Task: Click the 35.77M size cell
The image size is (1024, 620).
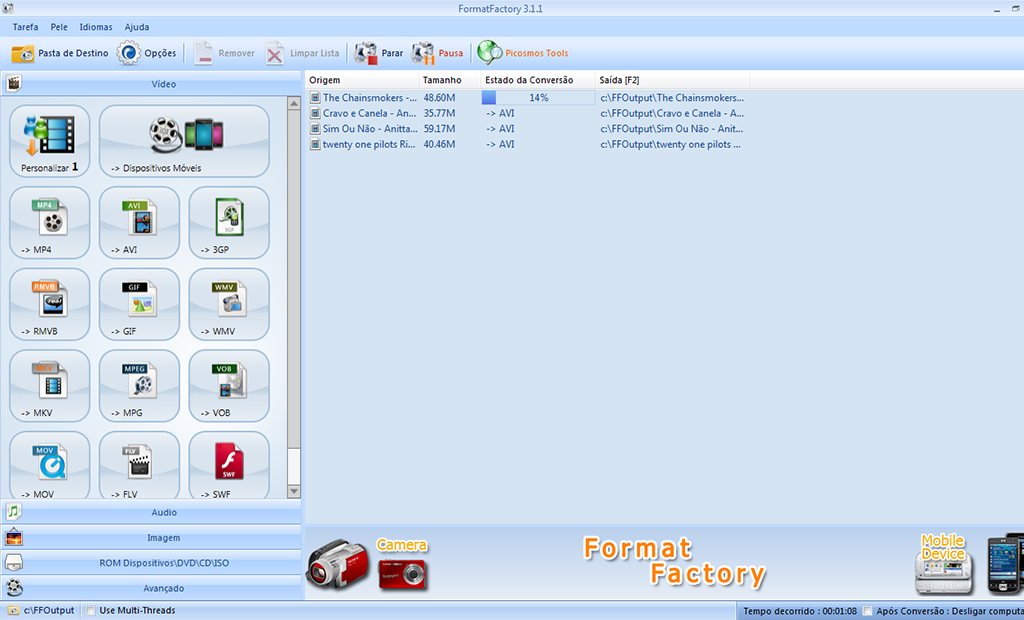Action: [x=440, y=113]
